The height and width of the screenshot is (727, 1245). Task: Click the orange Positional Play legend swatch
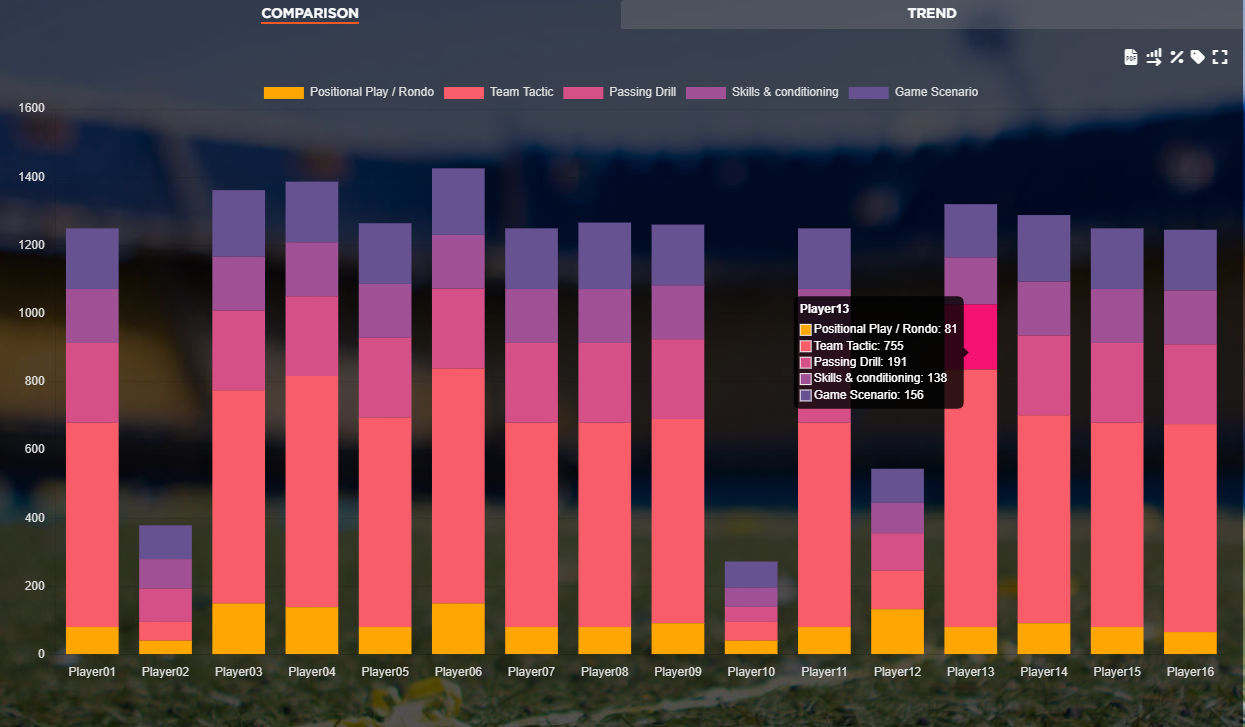[283, 93]
